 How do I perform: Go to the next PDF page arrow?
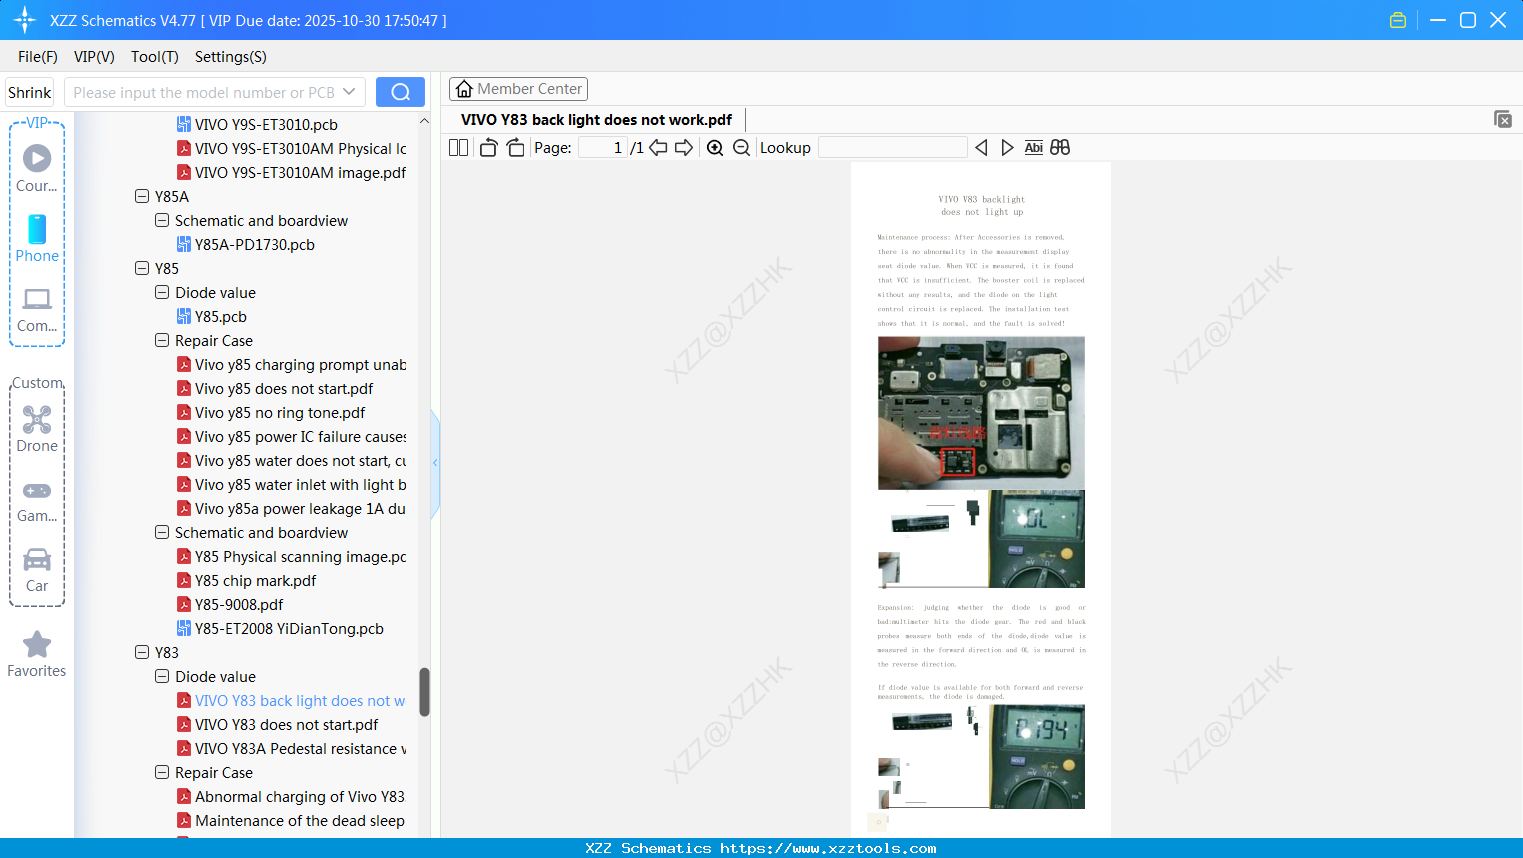click(x=684, y=148)
